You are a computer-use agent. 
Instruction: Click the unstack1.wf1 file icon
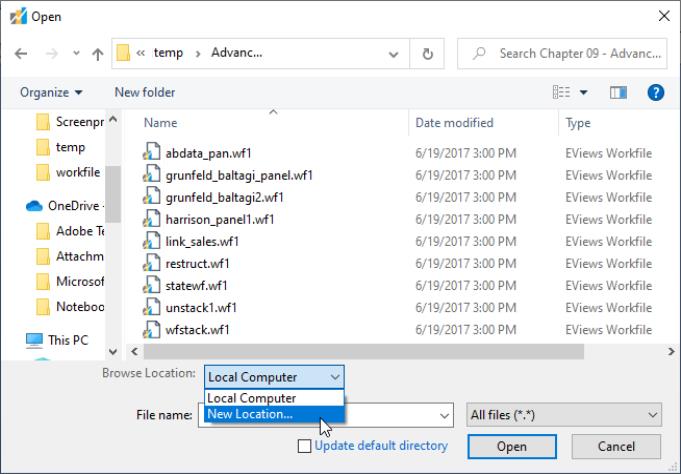152,308
